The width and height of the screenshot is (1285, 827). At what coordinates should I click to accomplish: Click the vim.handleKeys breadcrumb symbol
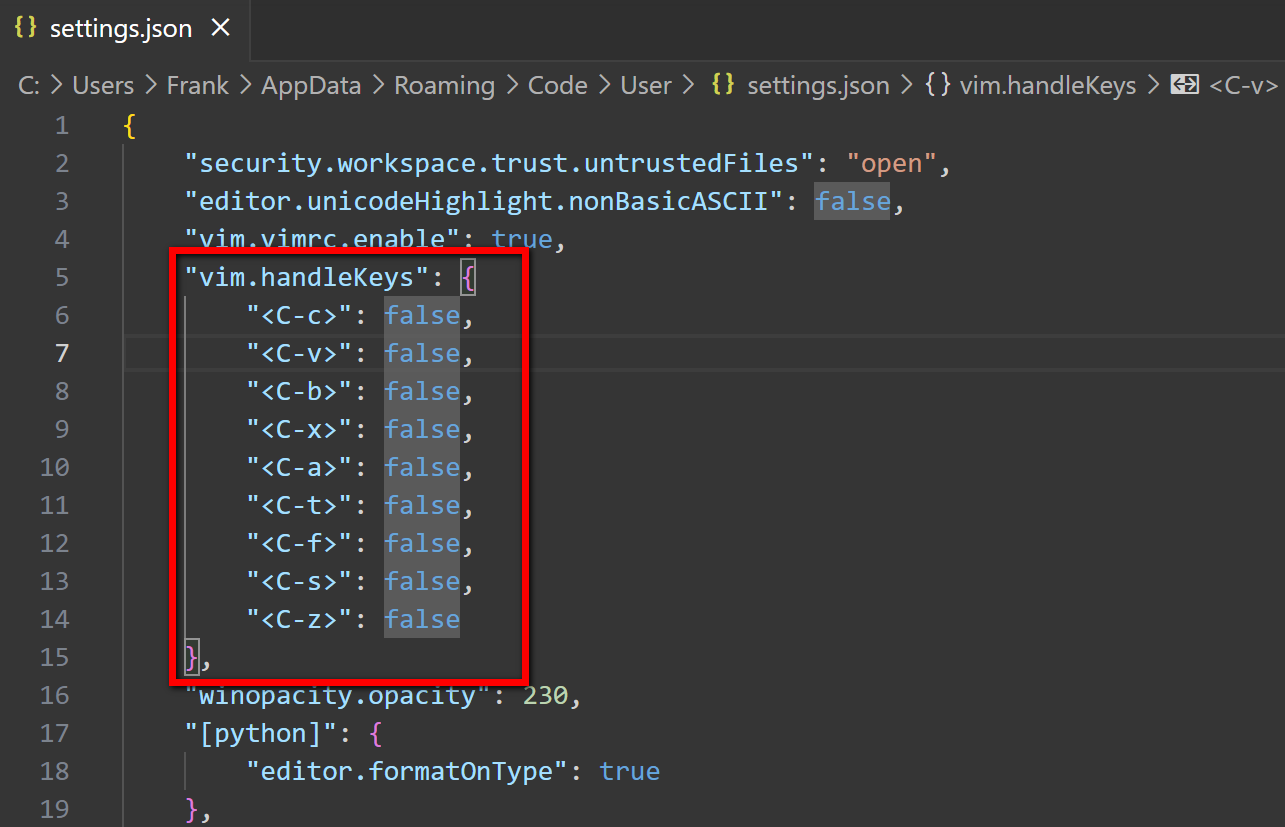click(1048, 86)
